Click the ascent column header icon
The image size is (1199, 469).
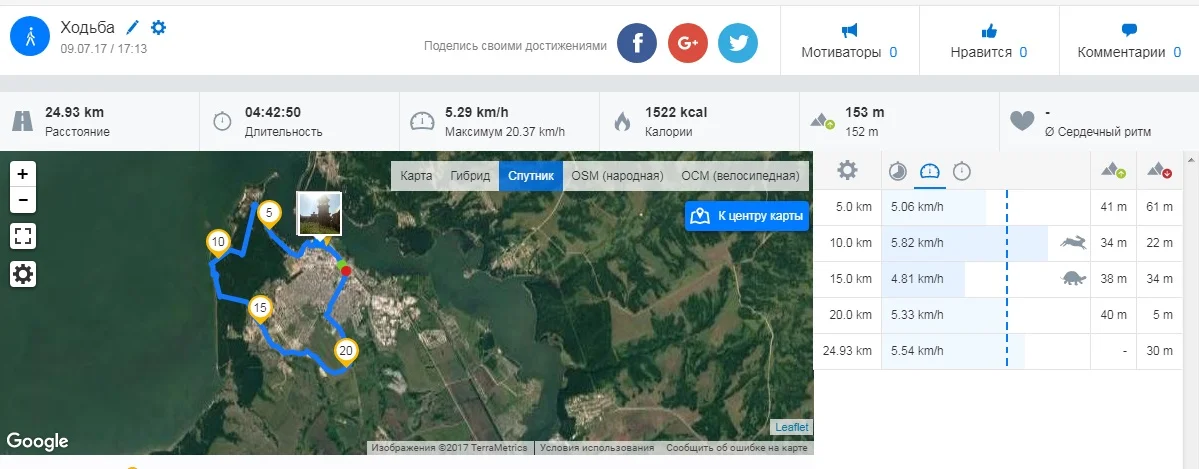click(x=1113, y=171)
